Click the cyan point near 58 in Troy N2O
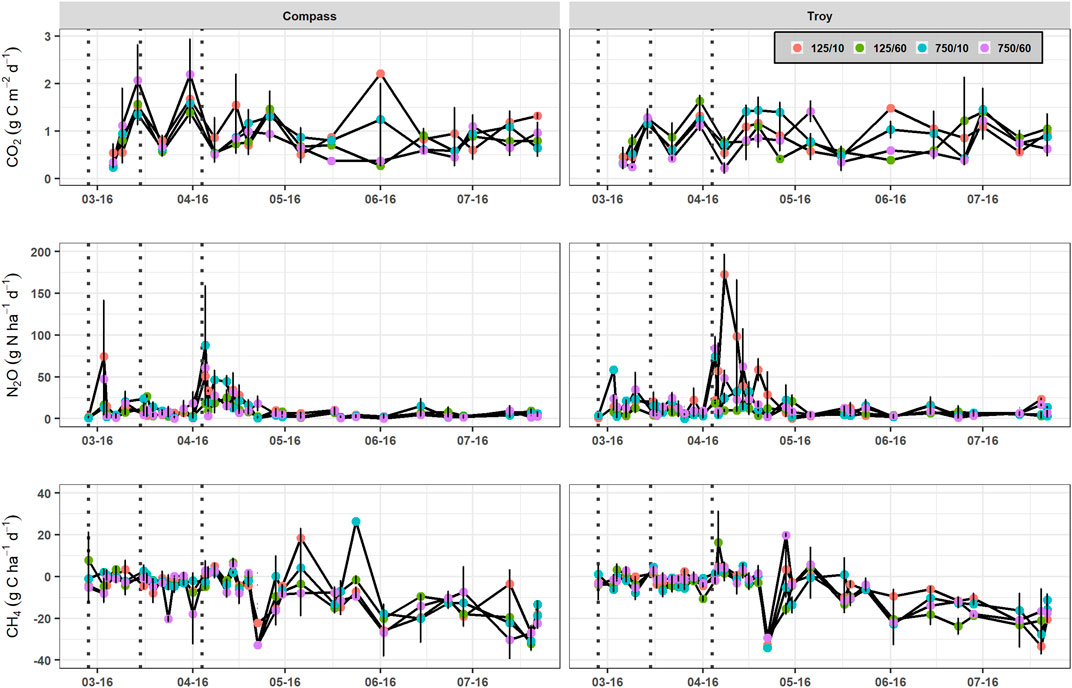The width and height of the screenshot is (1072, 688). click(x=613, y=370)
